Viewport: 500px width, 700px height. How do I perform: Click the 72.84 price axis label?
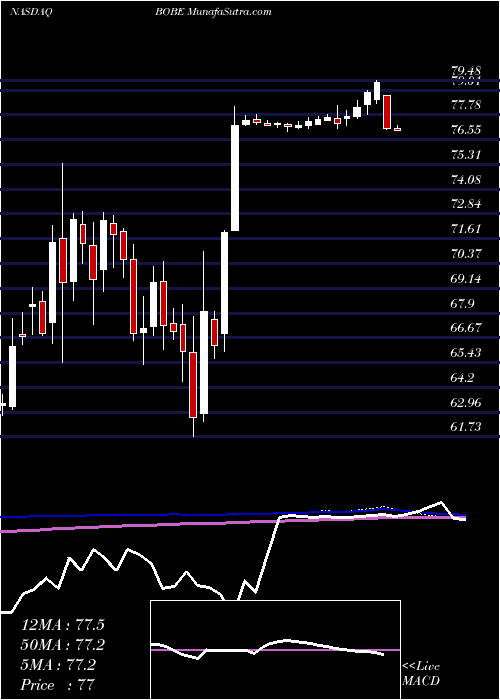pos(466,204)
